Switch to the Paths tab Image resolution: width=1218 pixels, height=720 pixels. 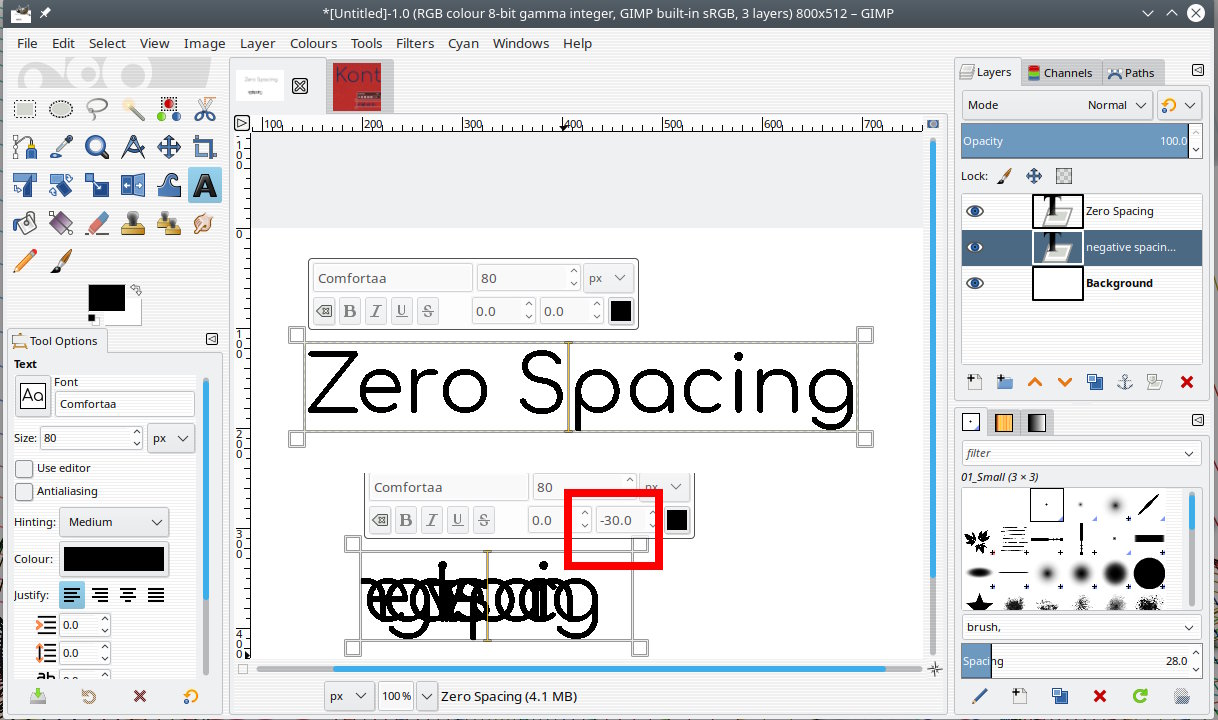click(x=1131, y=72)
